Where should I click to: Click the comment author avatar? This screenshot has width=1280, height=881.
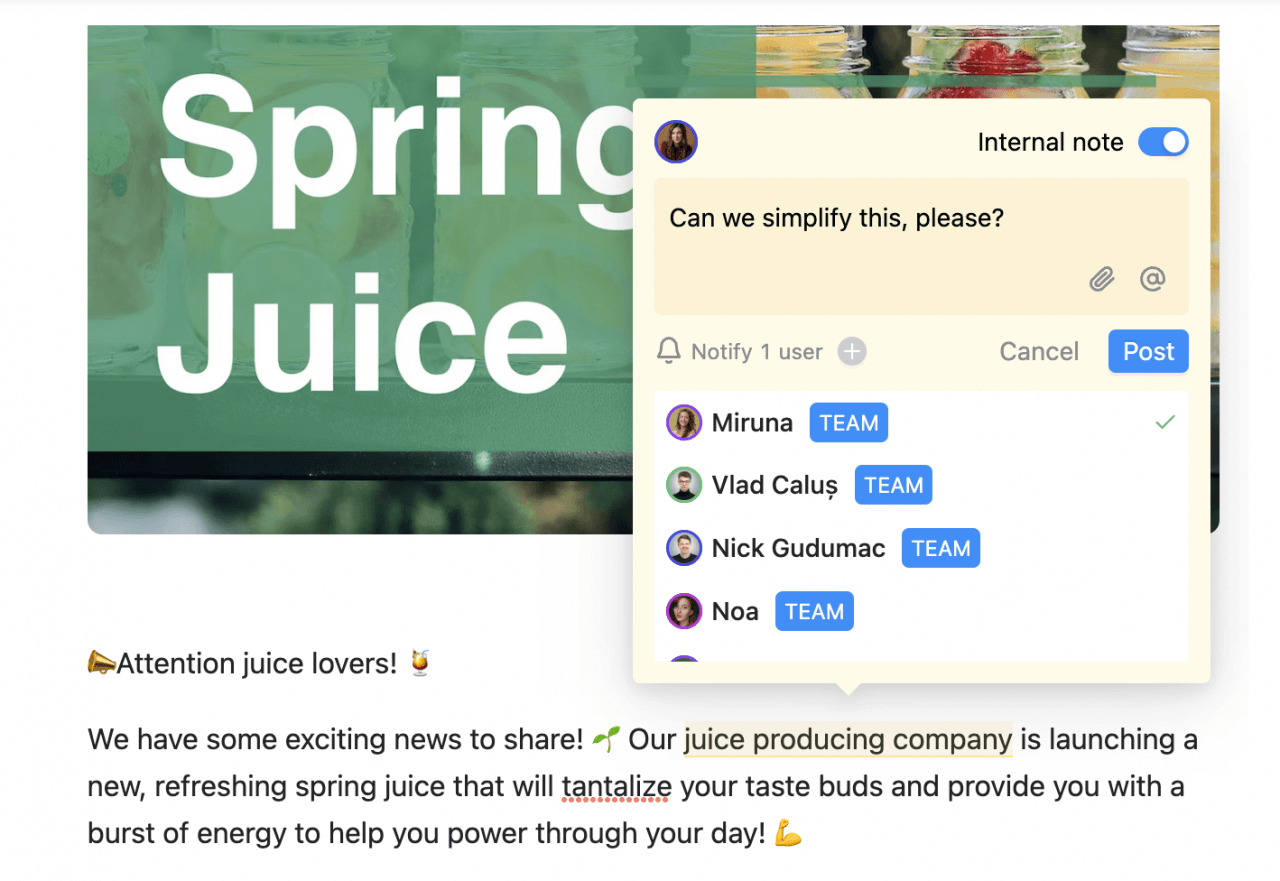(676, 142)
